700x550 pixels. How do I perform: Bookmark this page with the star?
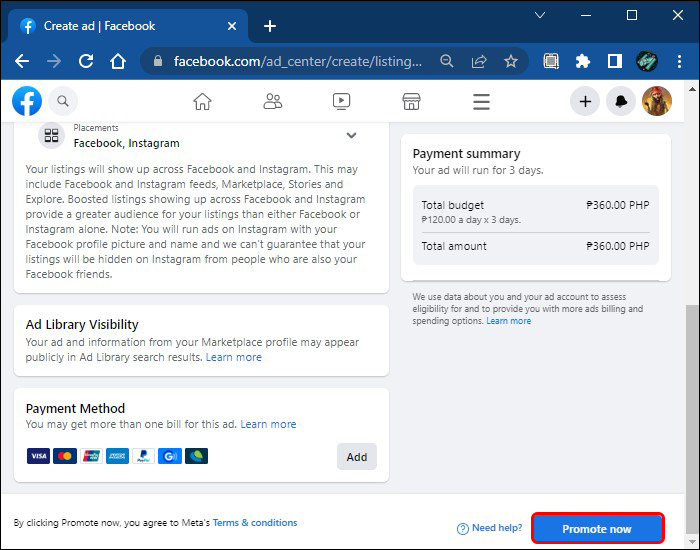511,61
